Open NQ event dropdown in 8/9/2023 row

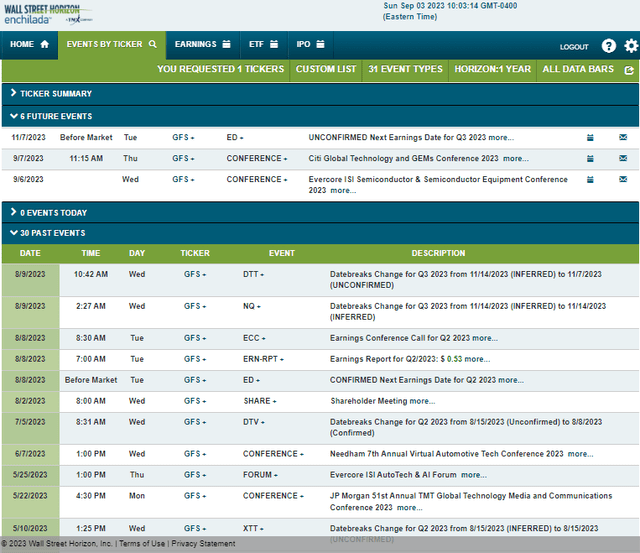pyautogui.click(x=252, y=306)
